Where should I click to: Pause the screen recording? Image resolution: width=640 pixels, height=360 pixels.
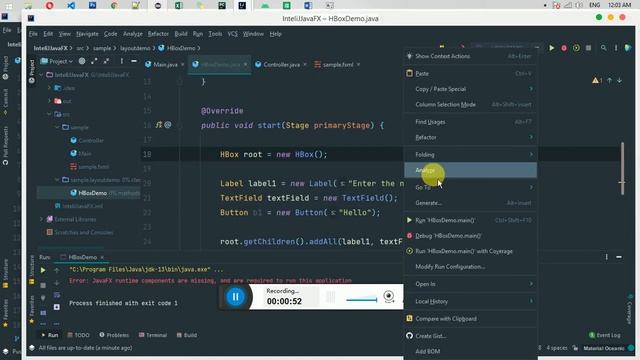[235, 297]
